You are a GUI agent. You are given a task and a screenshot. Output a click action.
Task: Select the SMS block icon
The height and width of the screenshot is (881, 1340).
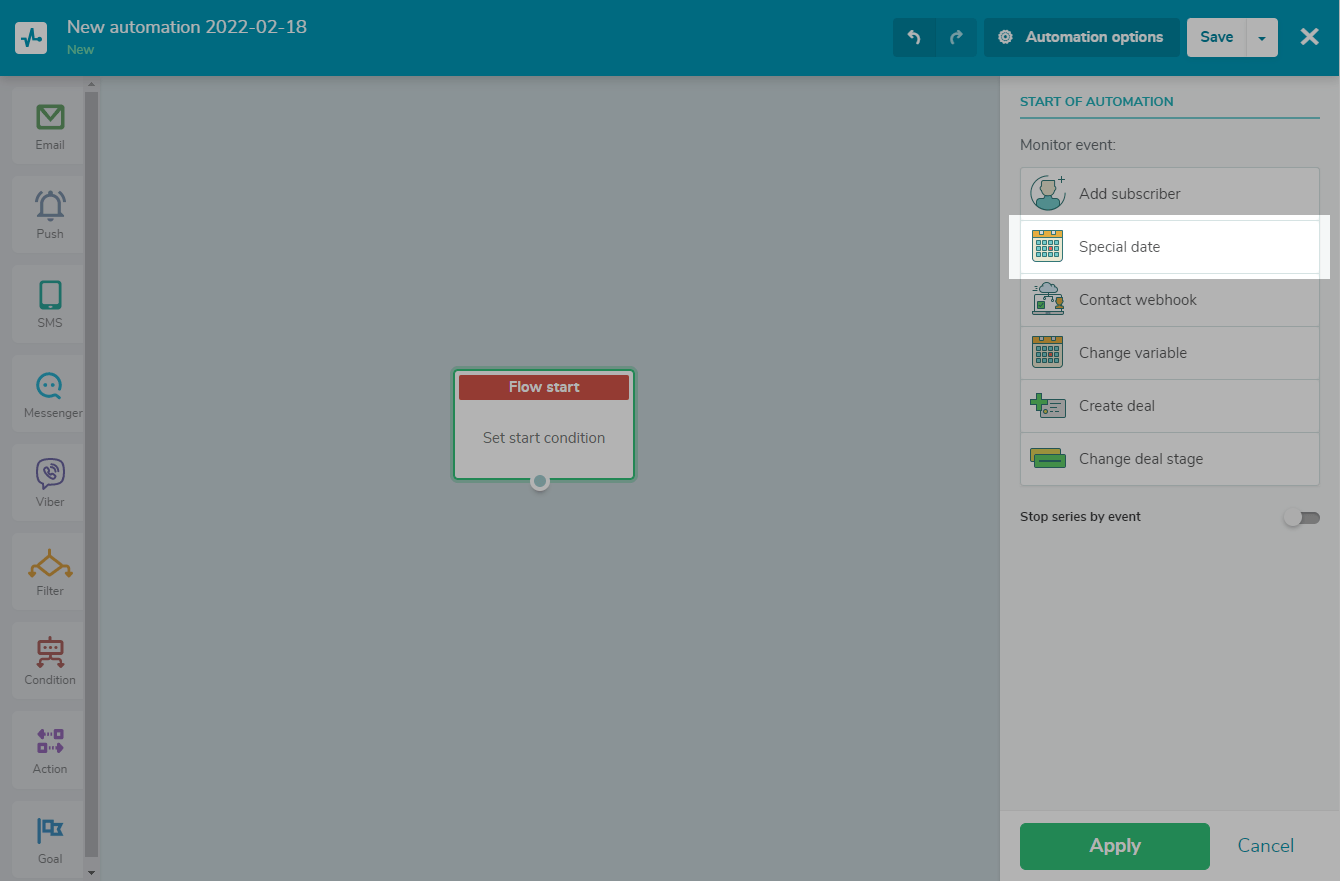50,296
